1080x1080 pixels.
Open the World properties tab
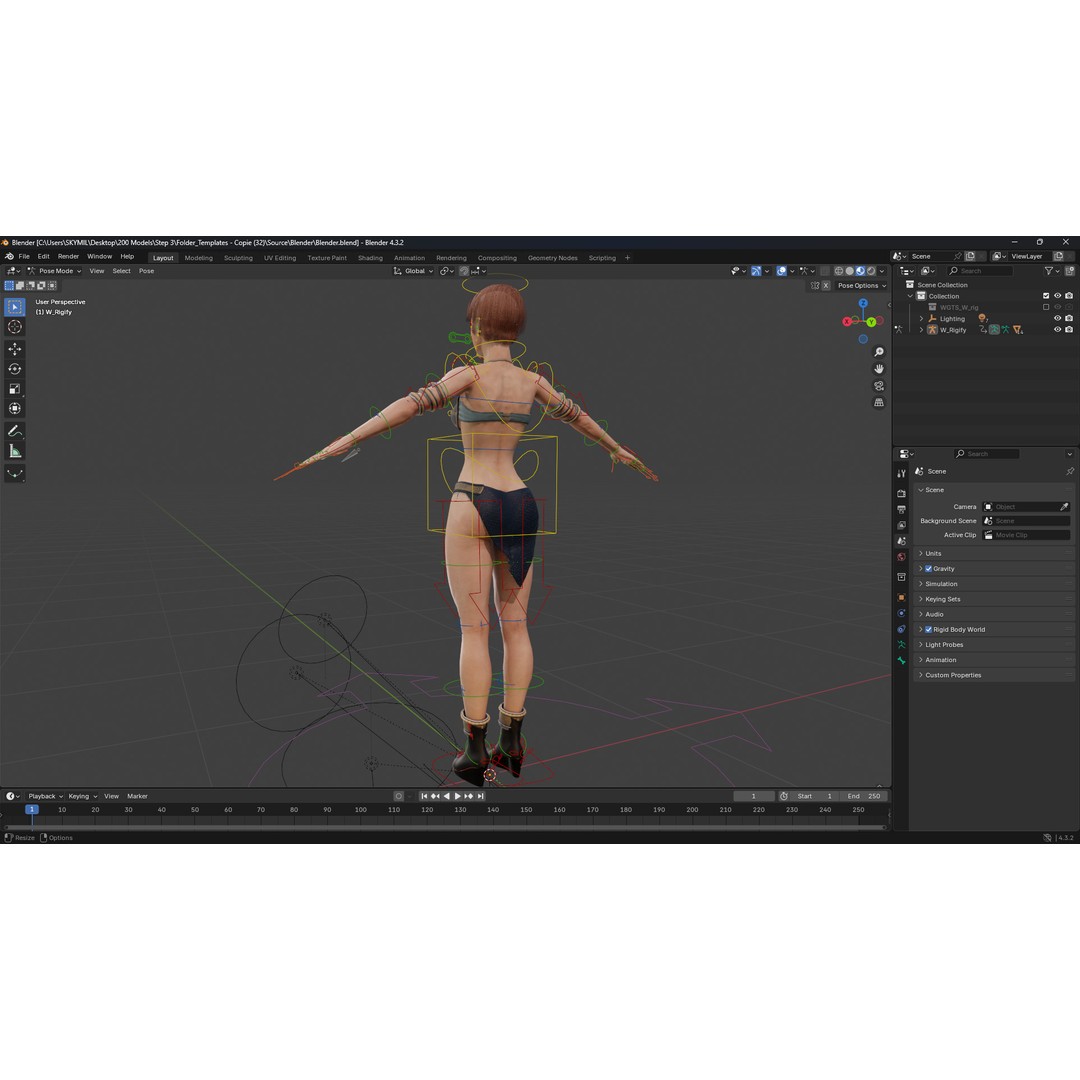901,557
